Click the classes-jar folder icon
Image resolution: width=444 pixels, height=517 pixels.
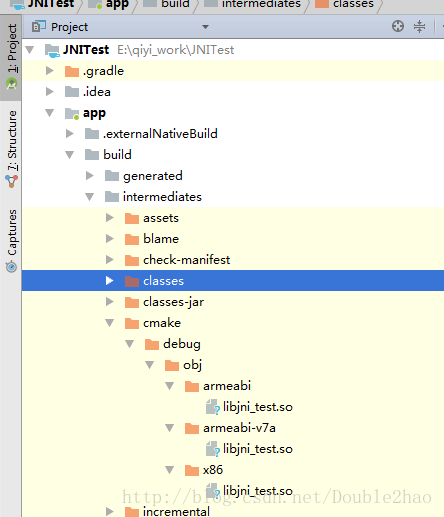(x=132, y=302)
